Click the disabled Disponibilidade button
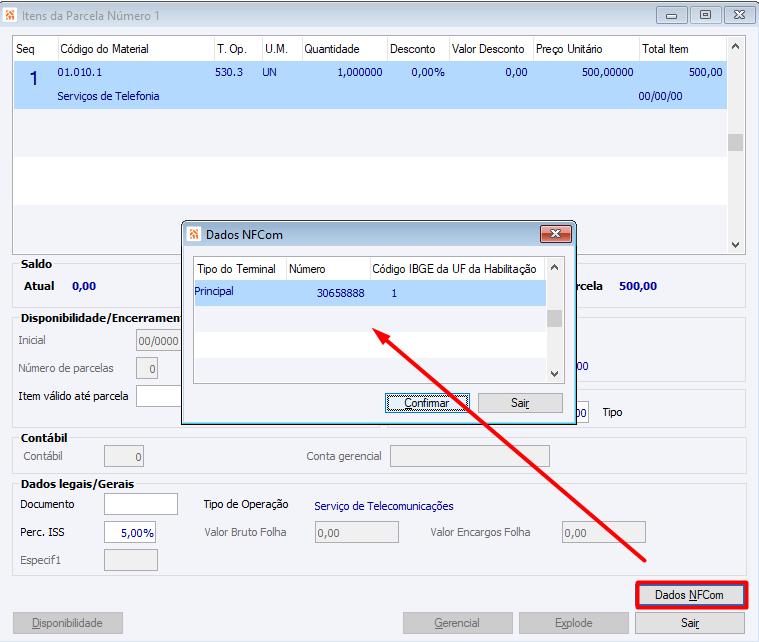 [68, 623]
